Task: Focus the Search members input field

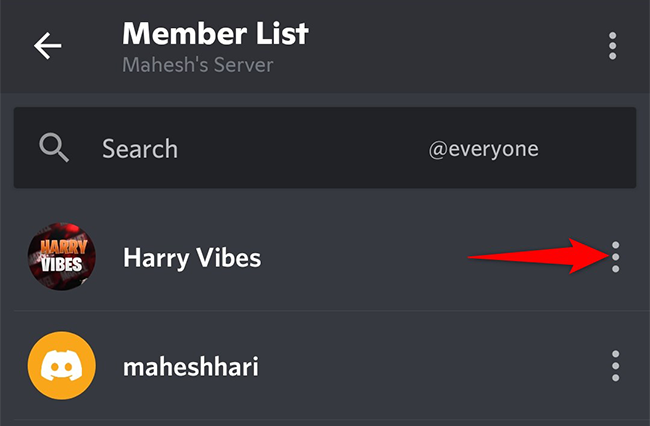Action: coord(260,149)
